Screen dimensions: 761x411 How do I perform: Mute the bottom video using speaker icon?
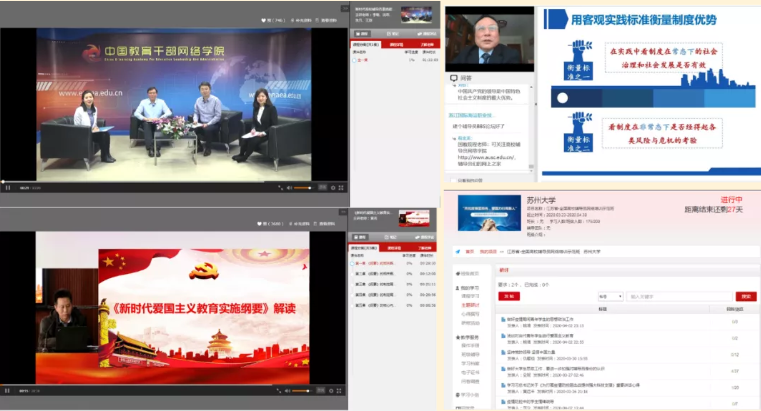click(289, 389)
